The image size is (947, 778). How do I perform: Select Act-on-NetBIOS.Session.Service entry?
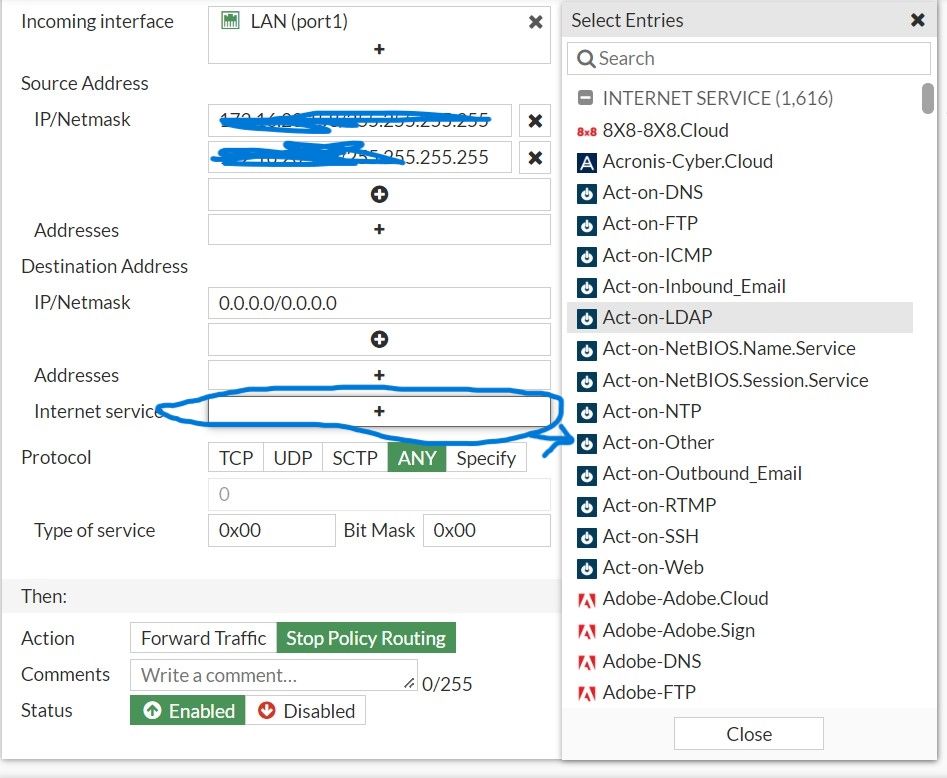(x=740, y=381)
